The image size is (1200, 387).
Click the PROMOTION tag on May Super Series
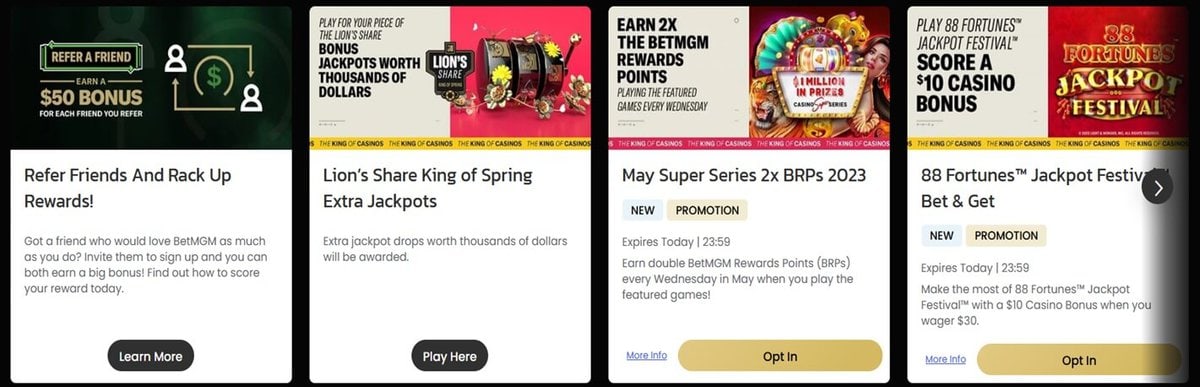[707, 210]
